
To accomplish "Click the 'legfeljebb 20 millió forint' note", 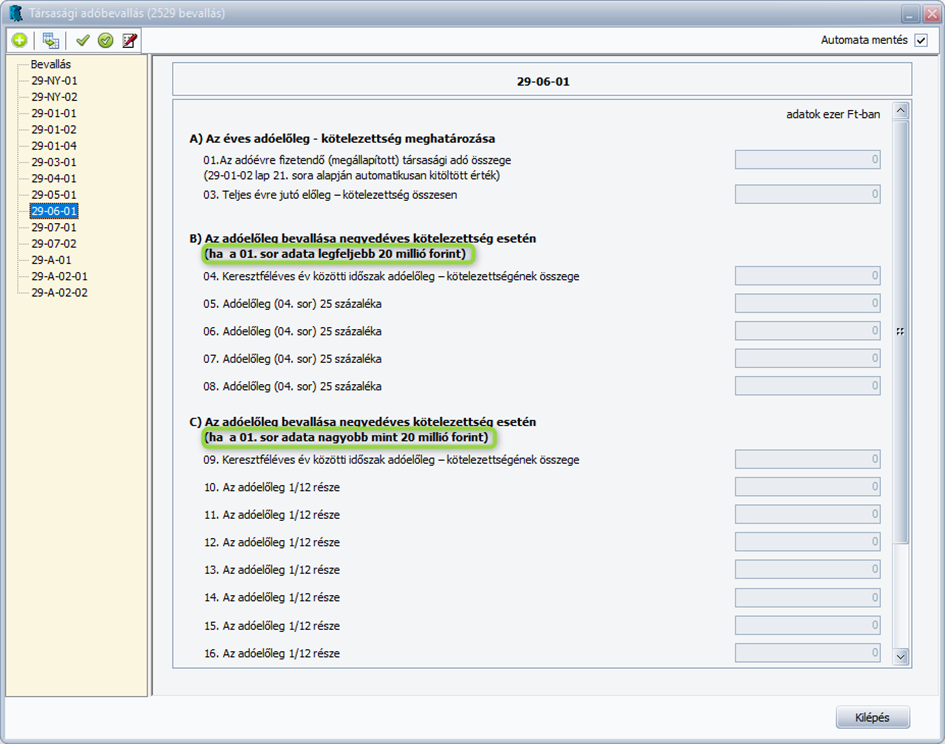I will [x=339, y=254].
